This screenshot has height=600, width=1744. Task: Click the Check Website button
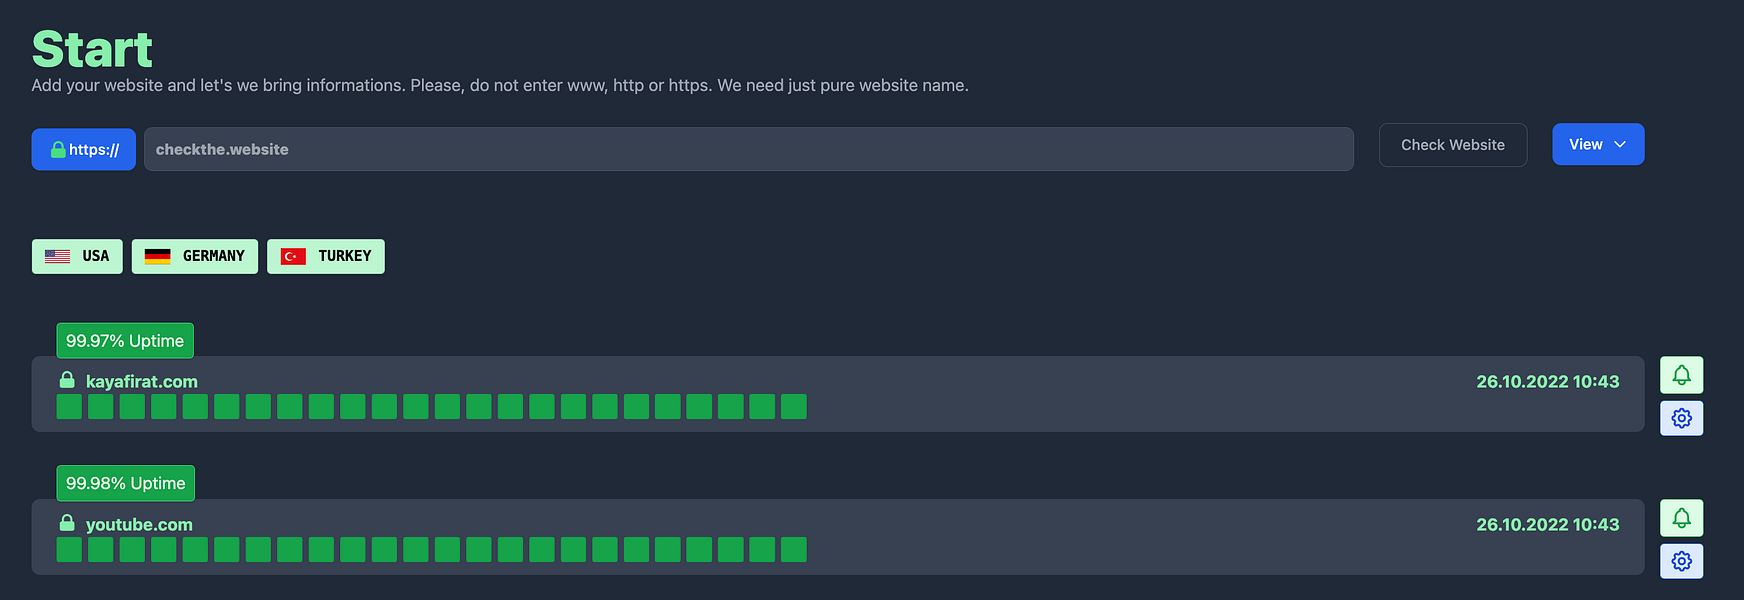click(x=1453, y=145)
